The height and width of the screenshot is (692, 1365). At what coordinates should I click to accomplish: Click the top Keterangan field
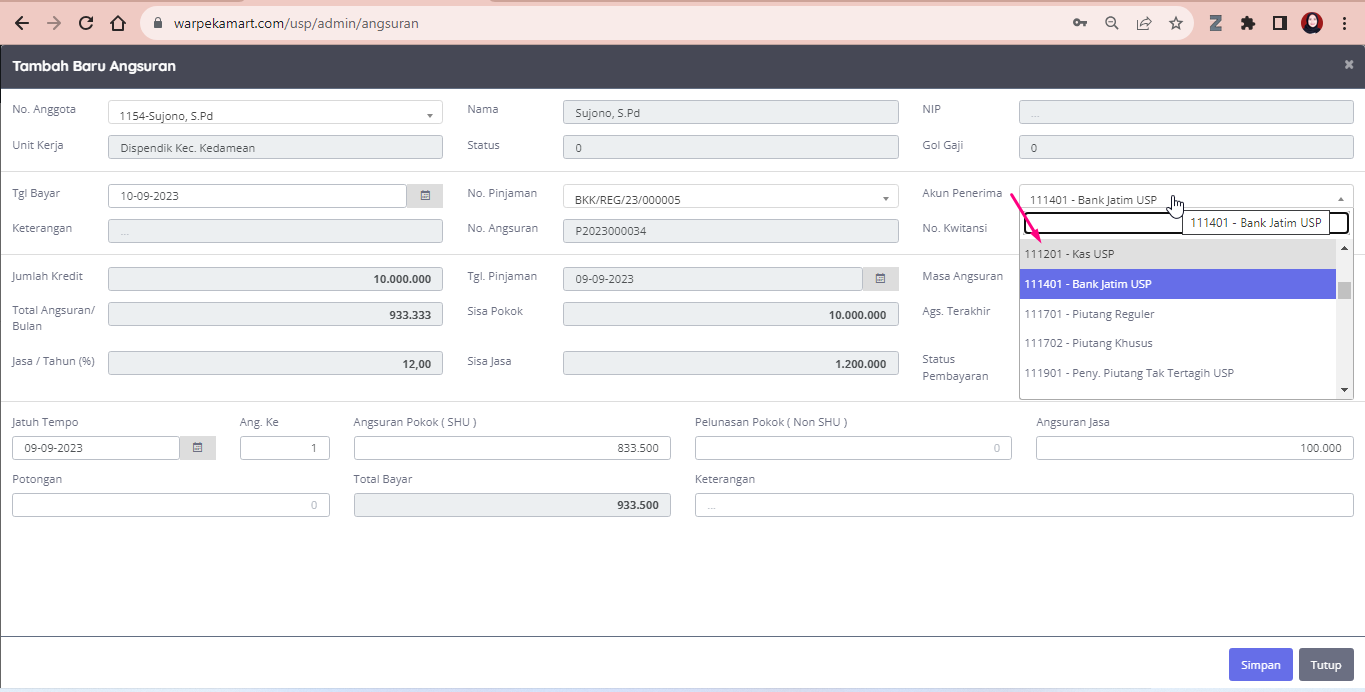tap(275, 231)
